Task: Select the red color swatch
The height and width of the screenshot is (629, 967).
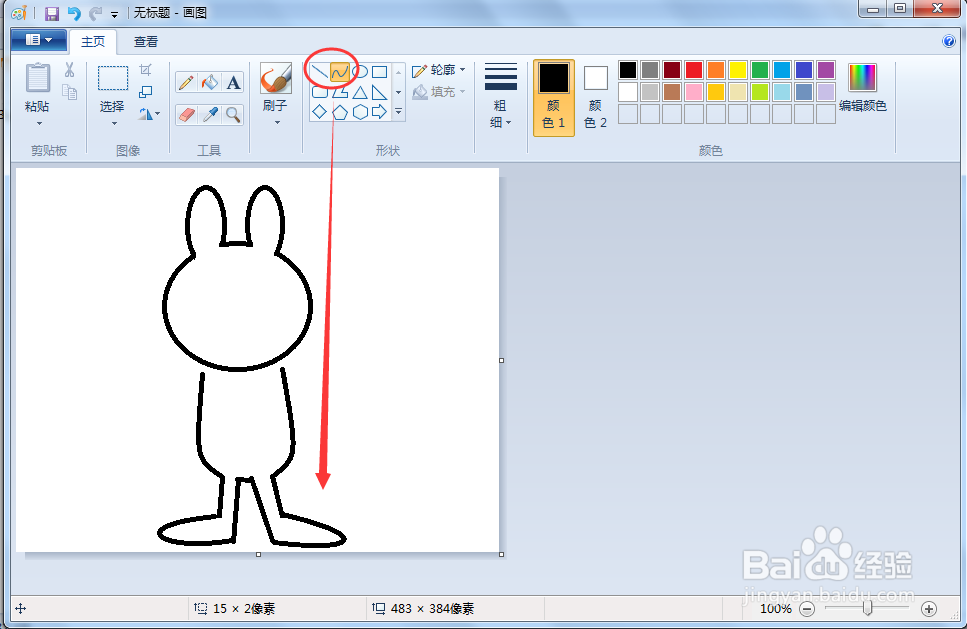Action: [x=694, y=70]
